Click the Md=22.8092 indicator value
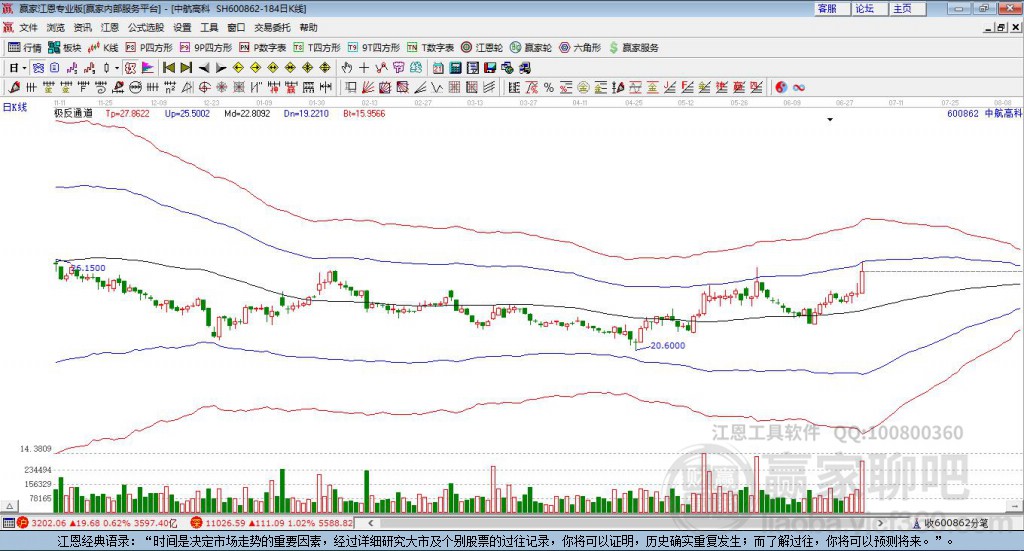This screenshot has width=1024, height=551. 247,113
